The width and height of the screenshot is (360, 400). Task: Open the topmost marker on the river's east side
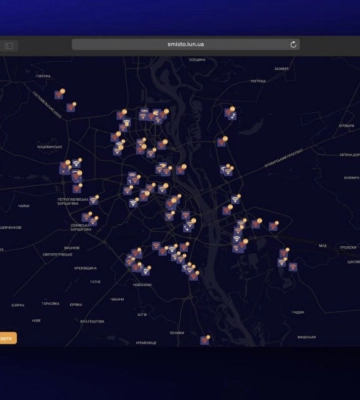[x=229, y=112]
